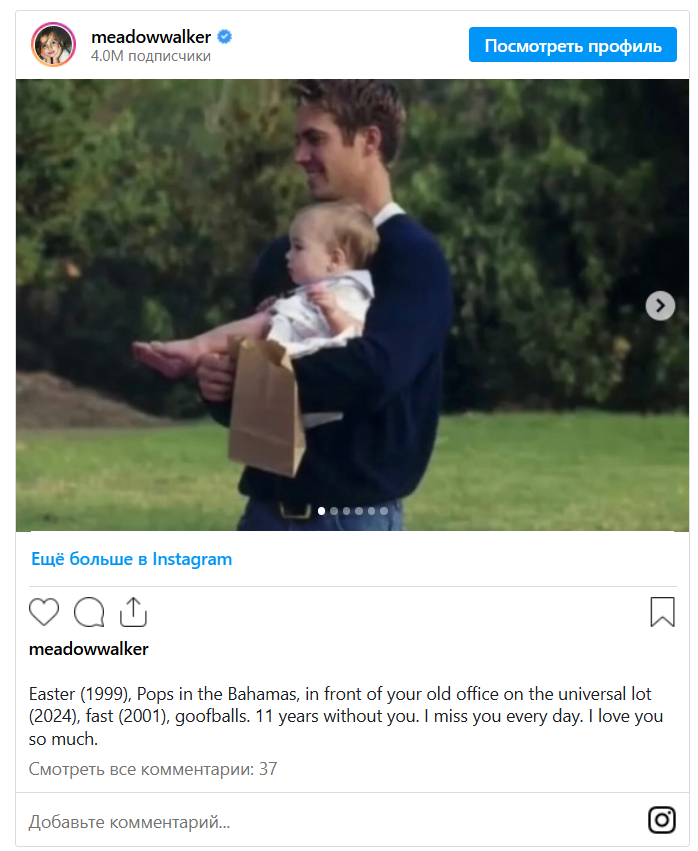Open meadowwalker profile avatar
Screen dimensions: 698x851
point(53,45)
